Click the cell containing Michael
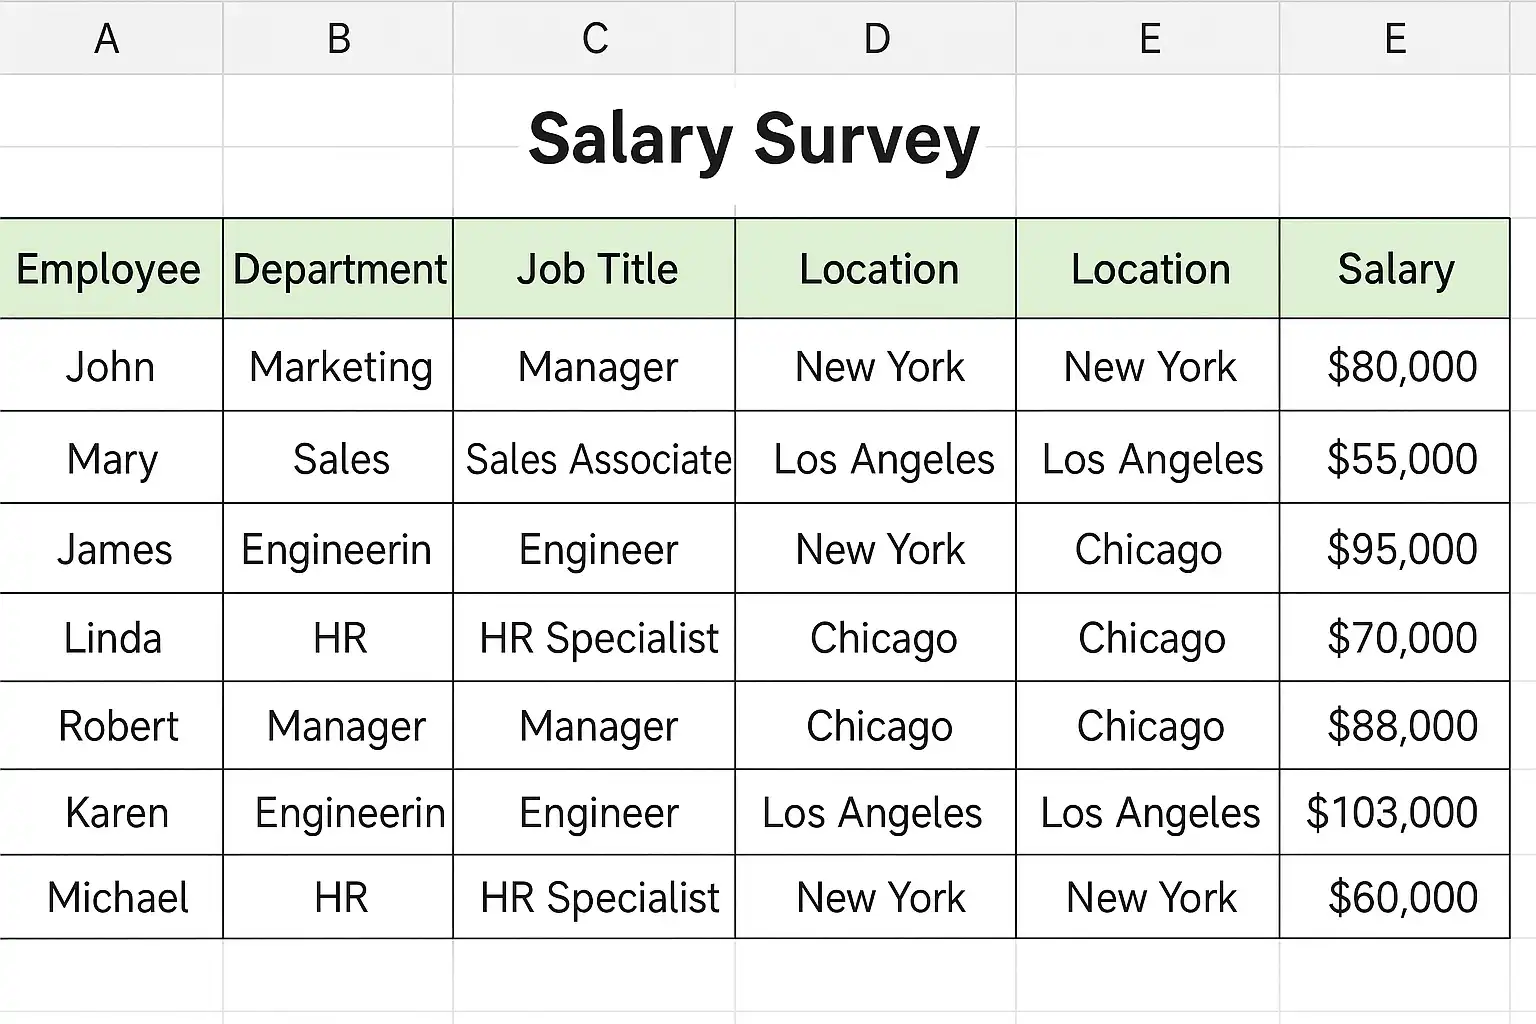1536x1024 pixels. [118, 898]
